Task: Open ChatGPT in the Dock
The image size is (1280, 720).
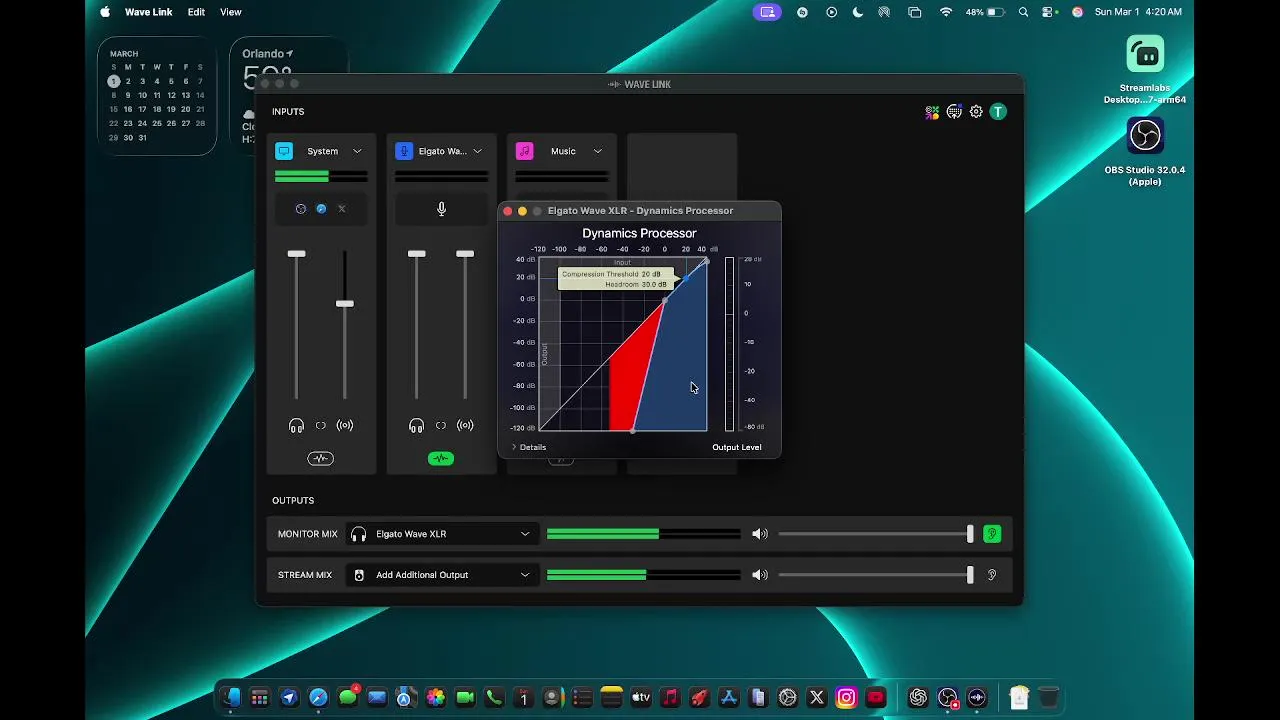Action: point(918,698)
